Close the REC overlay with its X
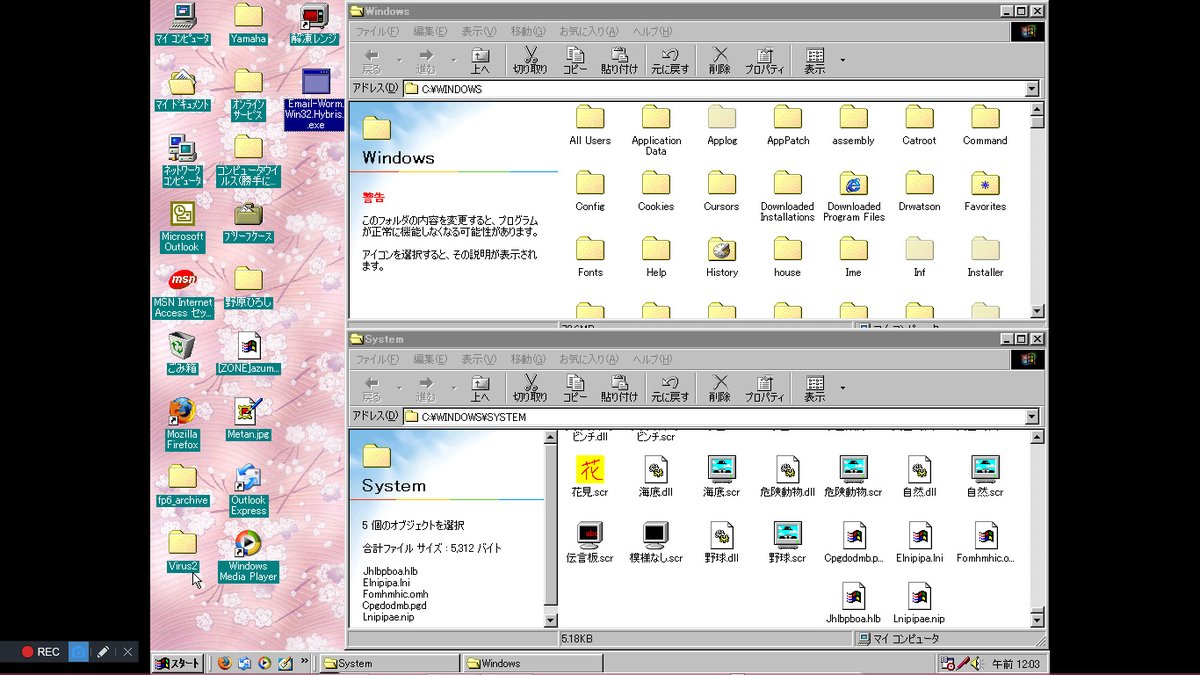1200x675 pixels. 127,652
